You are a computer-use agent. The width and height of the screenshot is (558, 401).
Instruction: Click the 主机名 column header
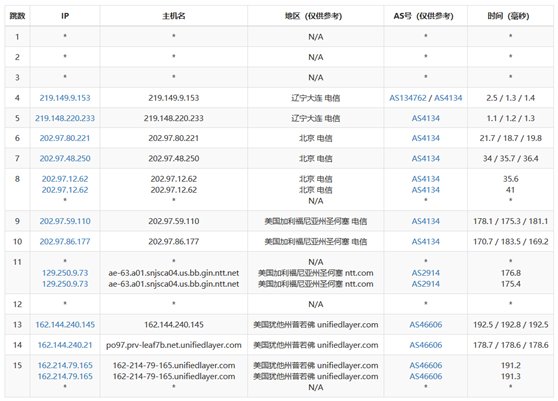click(174, 16)
